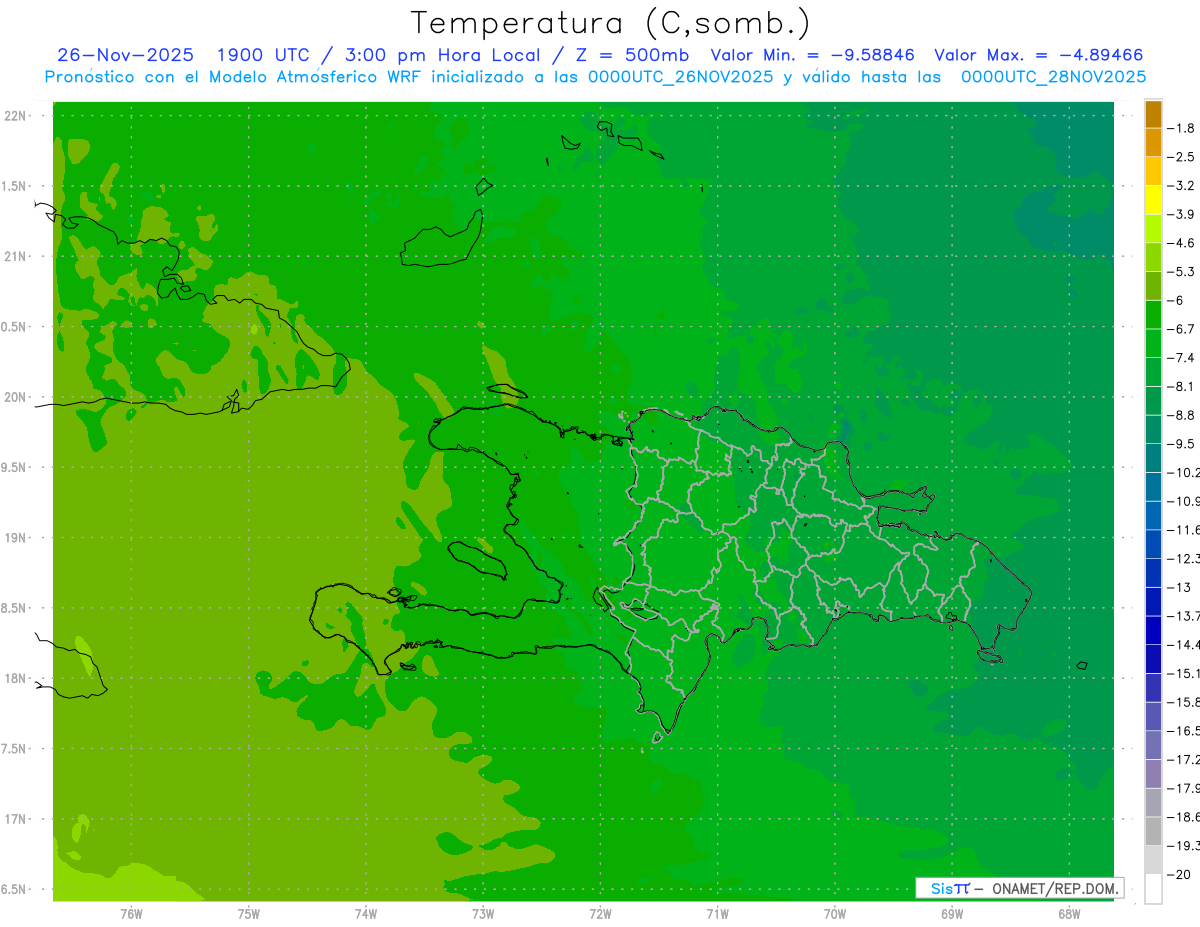Click the '-9.5' color scale label
This screenshot has height=927, width=1200.
[x=1181, y=444]
